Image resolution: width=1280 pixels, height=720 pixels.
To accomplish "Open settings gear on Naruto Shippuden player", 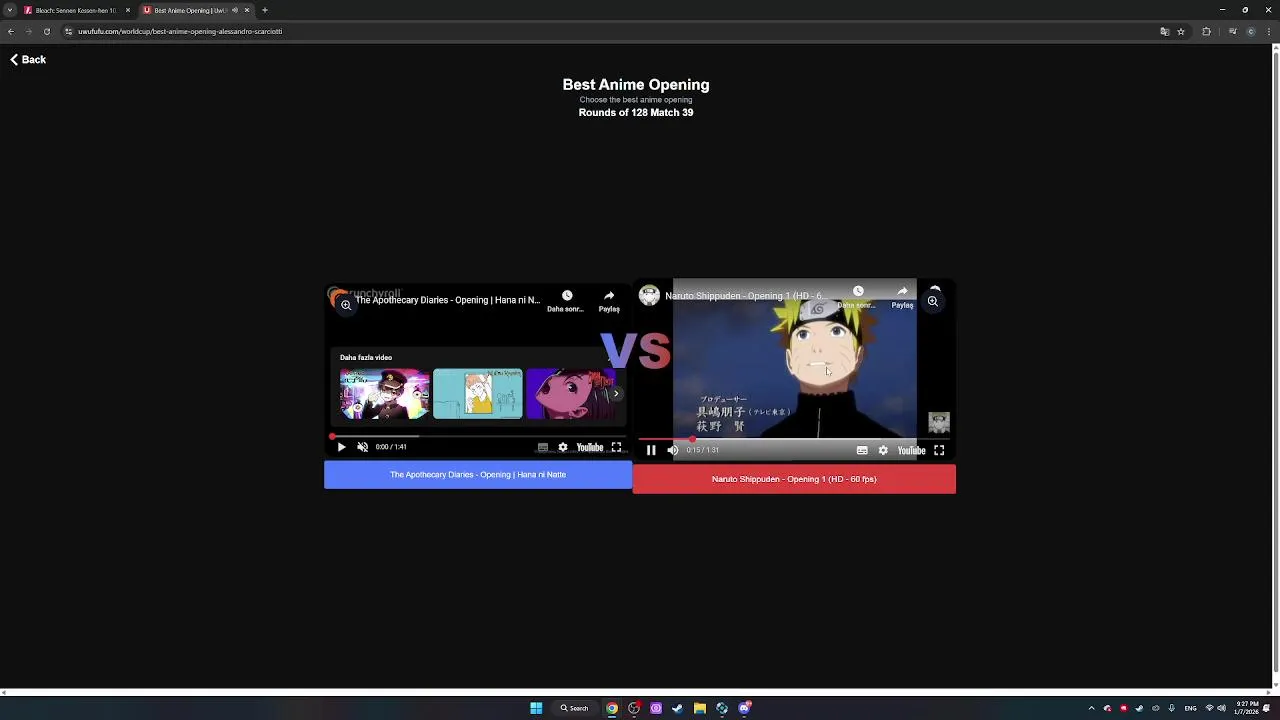I will tap(883, 450).
